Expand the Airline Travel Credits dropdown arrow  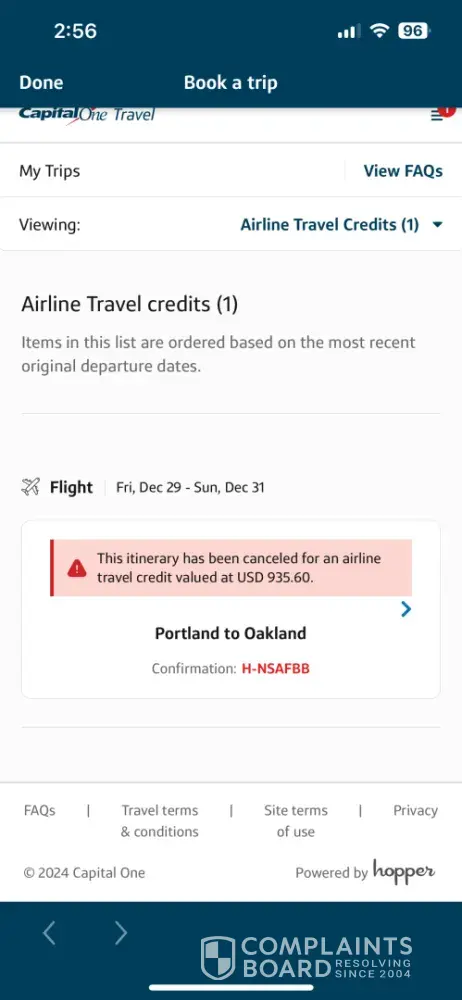pyautogui.click(x=437, y=224)
